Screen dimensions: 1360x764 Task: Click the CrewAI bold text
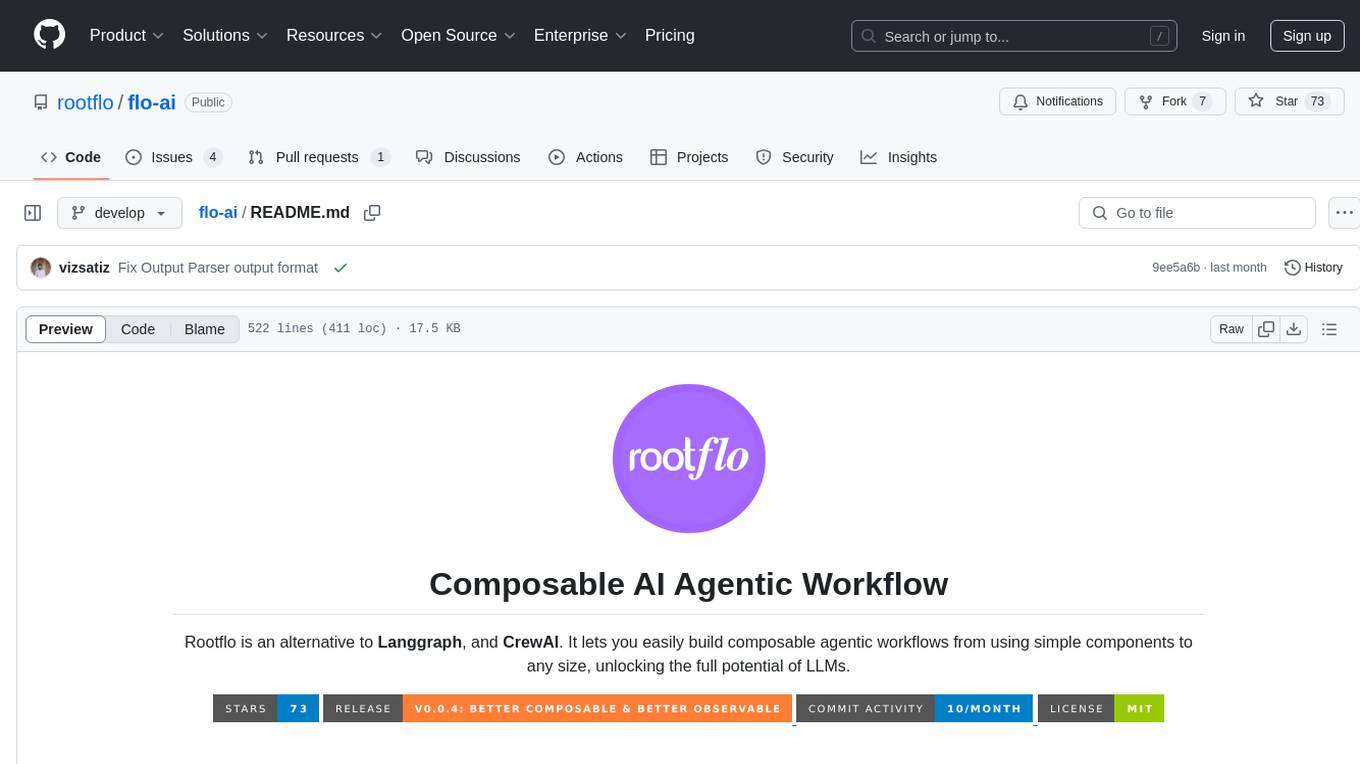pos(531,642)
